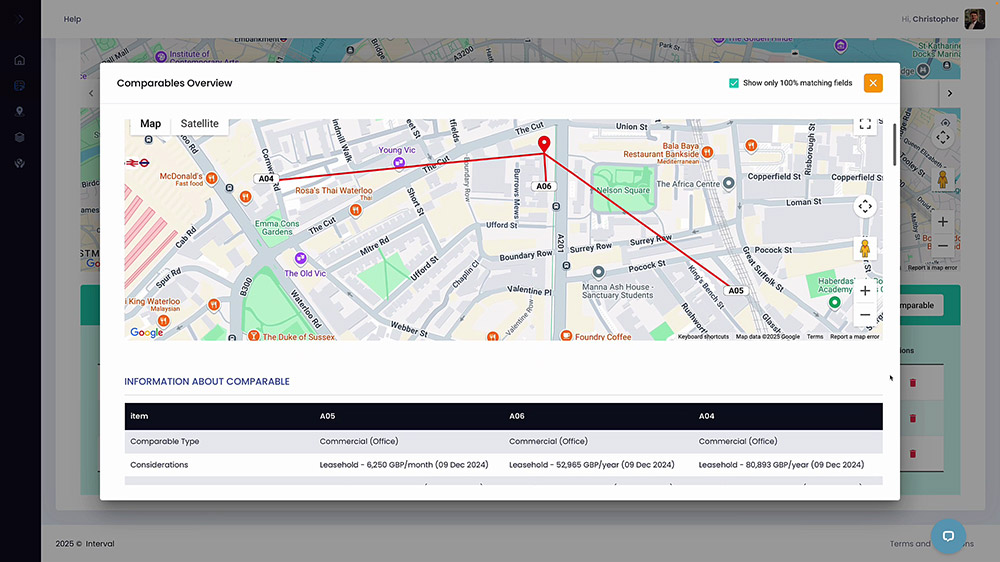Image resolution: width=1000 pixels, height=562 pixels.
Task: Click the A05 column header
Action: pyautogui.click(x=327, y=416)
